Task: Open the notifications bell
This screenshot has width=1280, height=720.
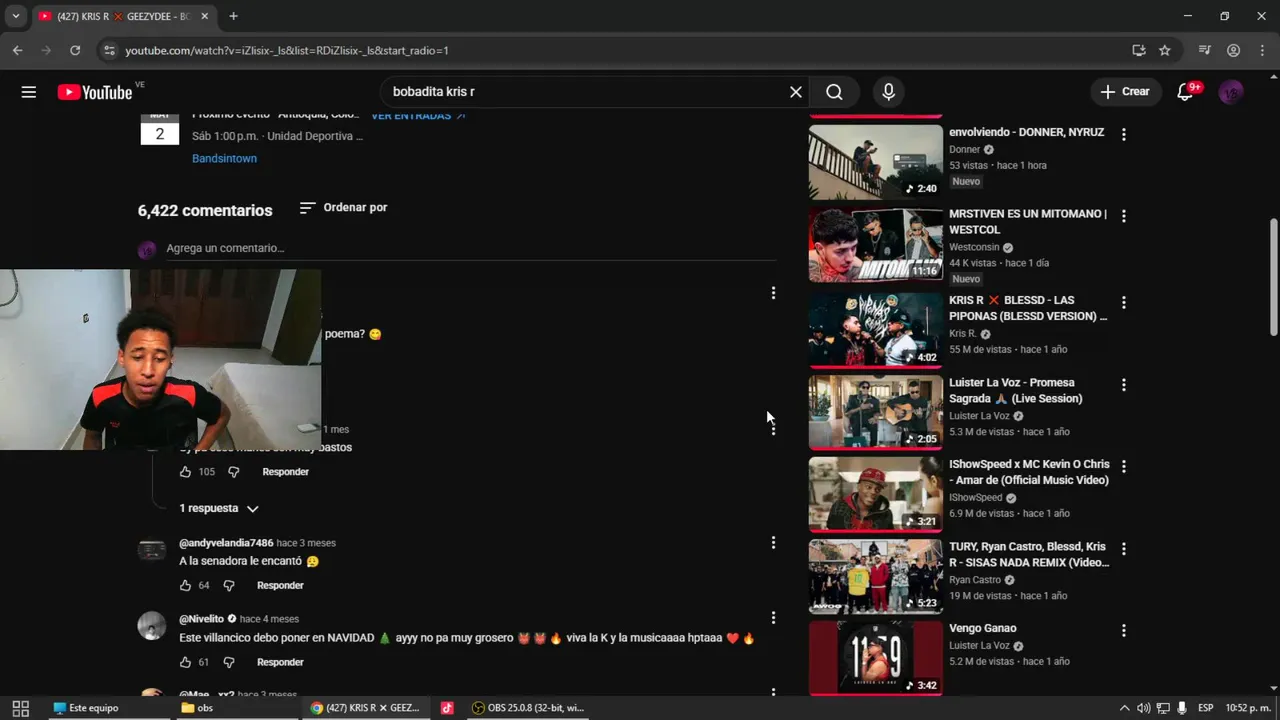Action: click(1187, 92)
